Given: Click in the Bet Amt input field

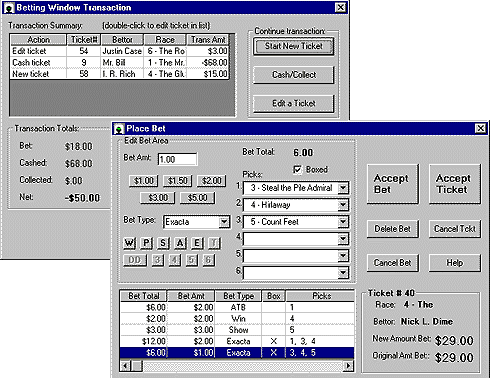Looking at the screenshot, I should pyautogui.click(x=177, y=159).
